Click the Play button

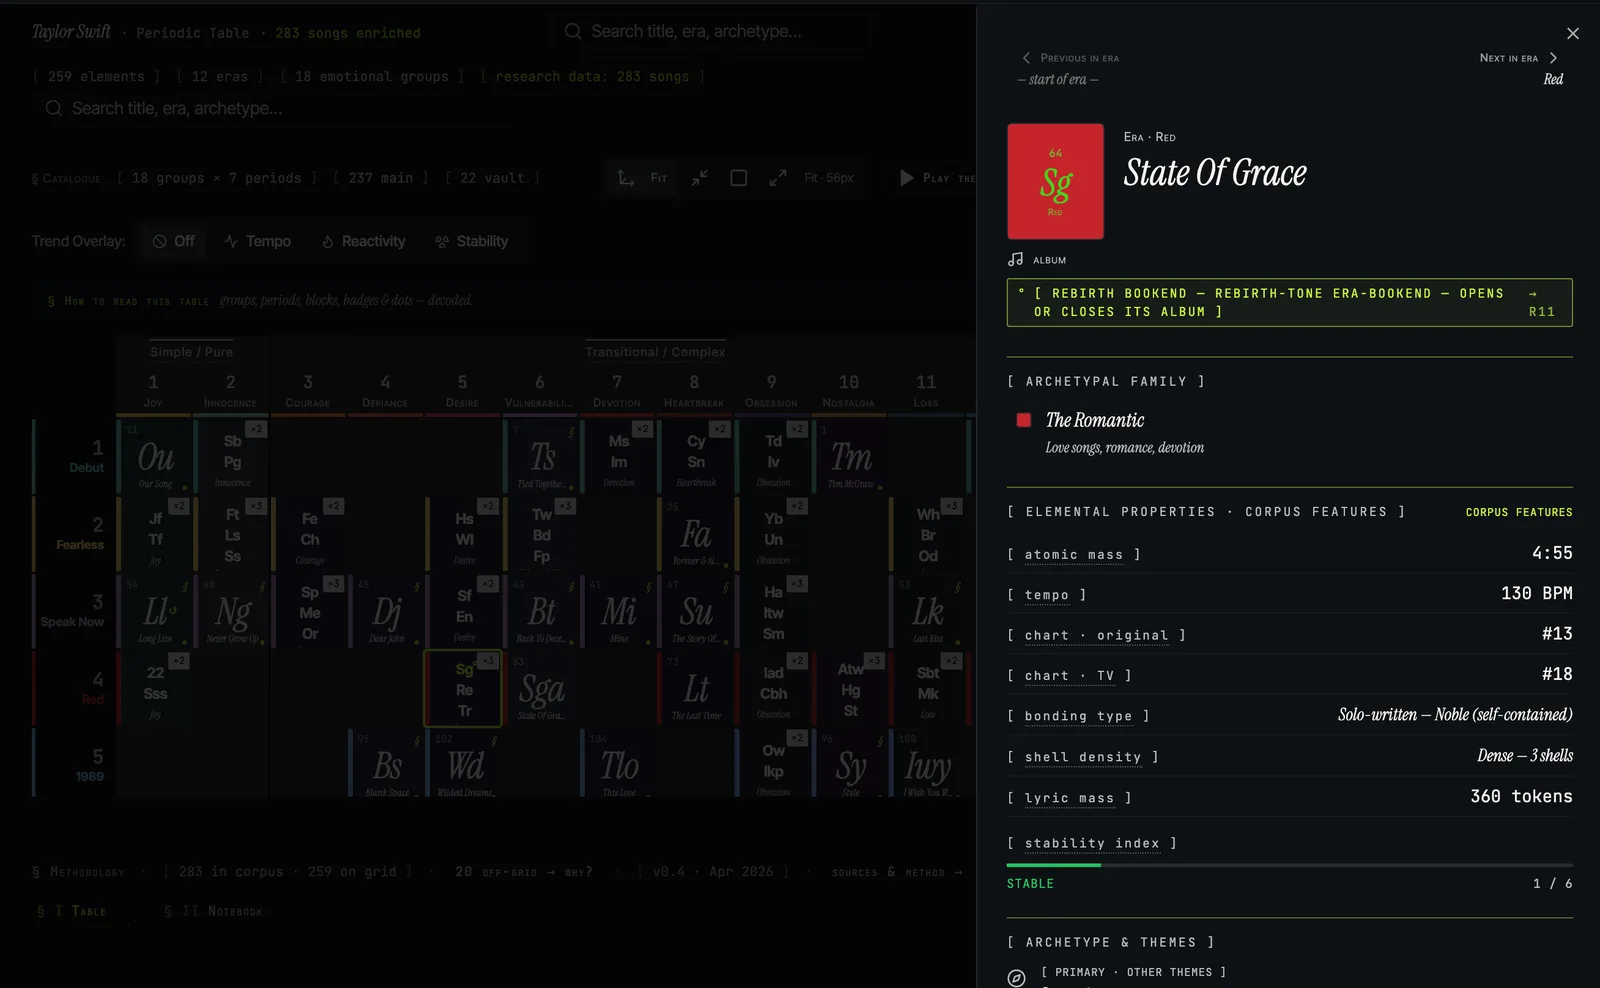pyautogui.click(x=936, y=178)
